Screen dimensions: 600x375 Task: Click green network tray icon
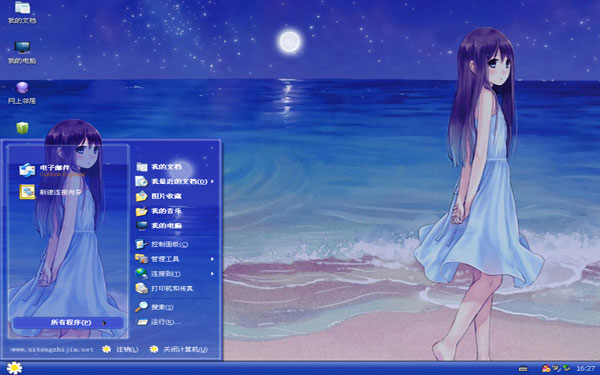pyautogui.click(x=567, y=368)
